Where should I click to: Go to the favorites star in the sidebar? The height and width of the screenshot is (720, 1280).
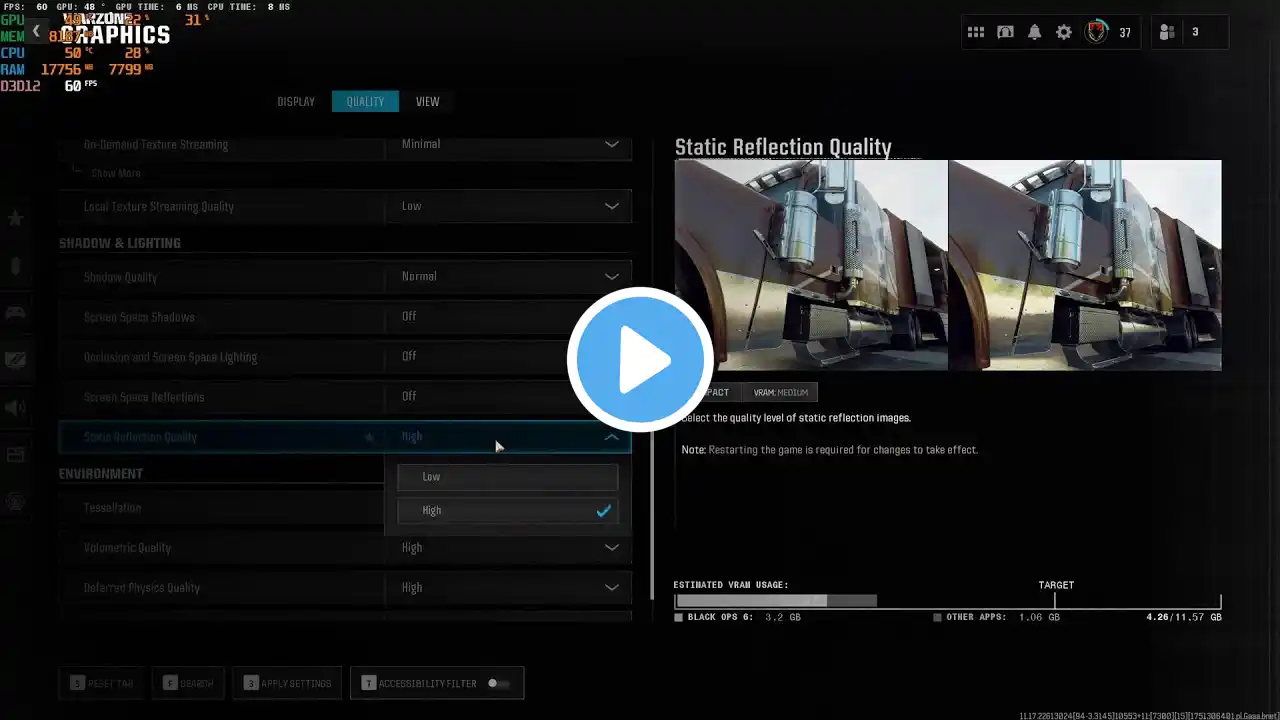tap(15, 218)
